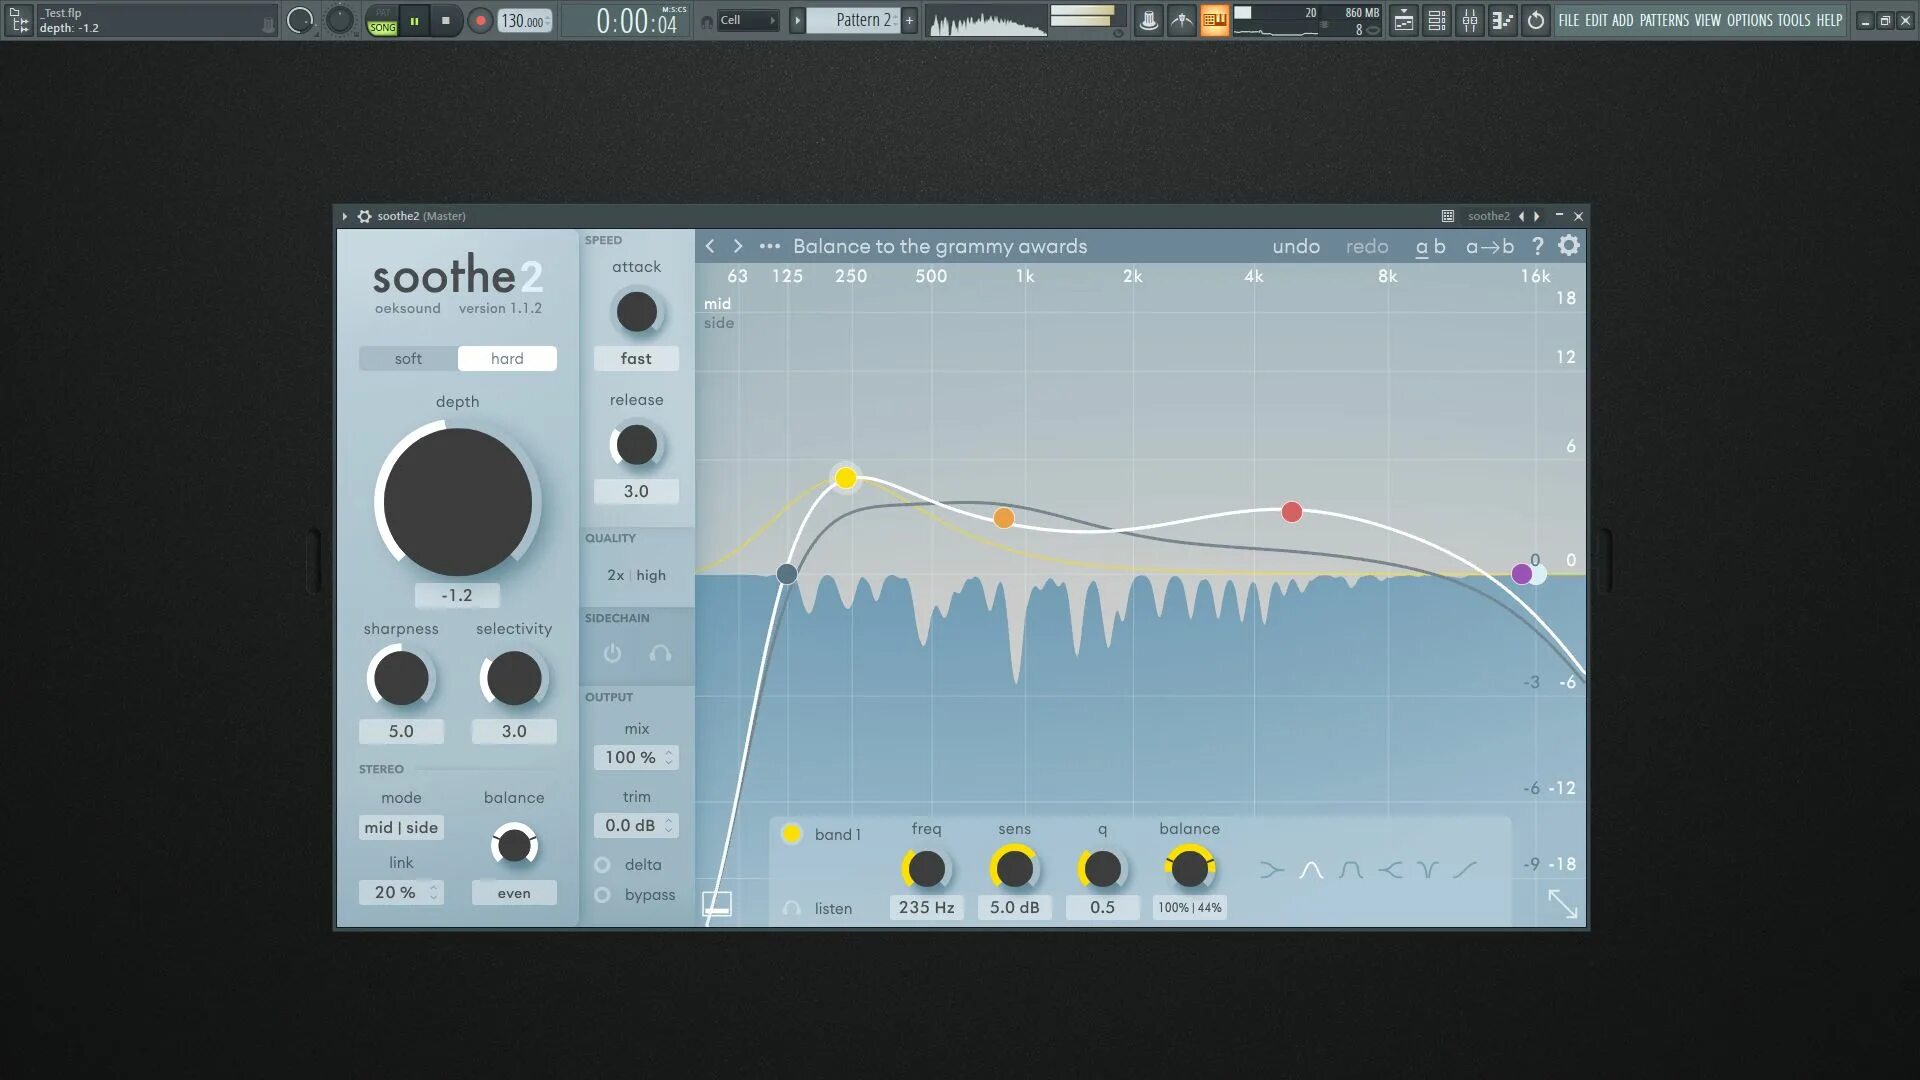Open the mixer view icon

click(x=1470, y=20)
